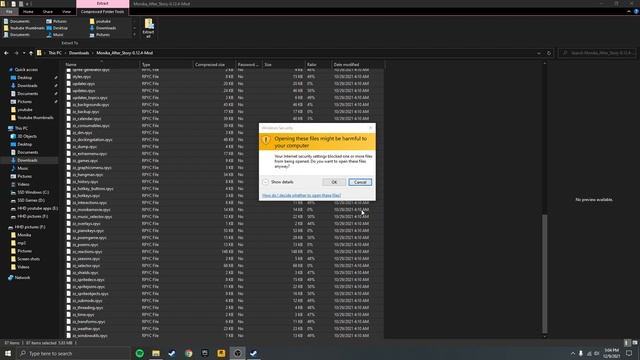Click Downloads in the address breadcrumb
This screenshot has height=360, width=640.
coord(79,53)
